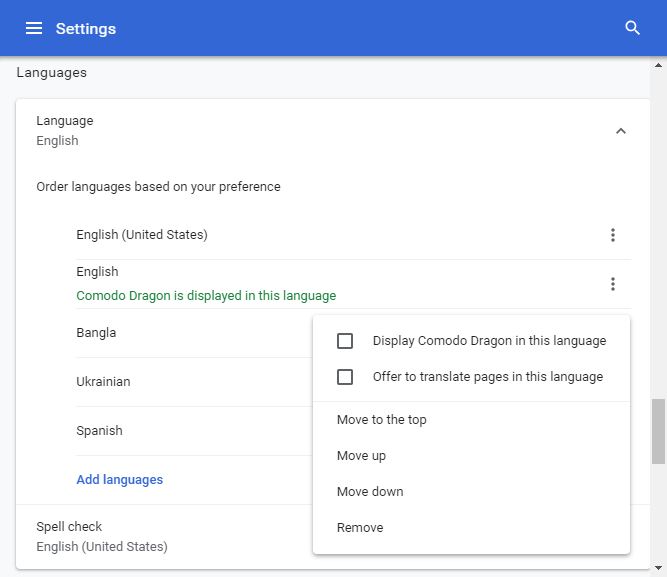The width and height of the screenshot is (667, 577).
Task: Click the Settings title text
Action: [x=86, y=29]
